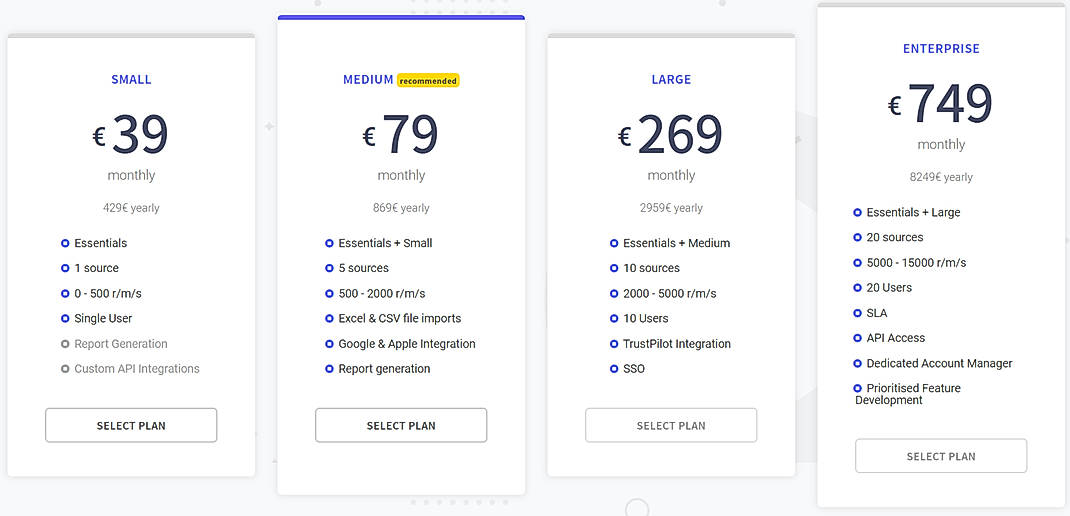Image resolution: width=1070 pixels, height=516 pixels.
Task: Click 'Report generation' in Medium plan
Action: [384, 369]
